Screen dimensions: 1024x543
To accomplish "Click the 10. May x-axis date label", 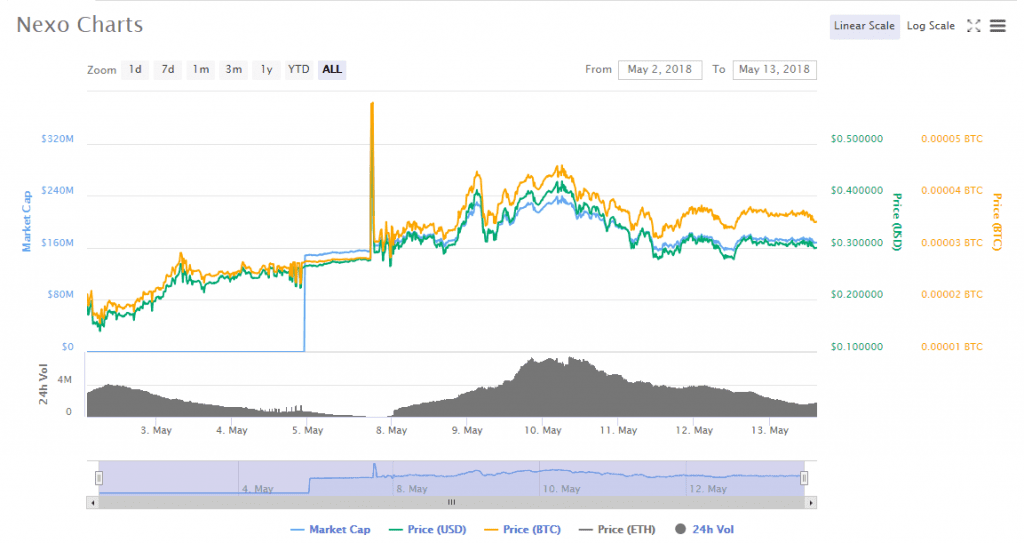I will point(543,431).
